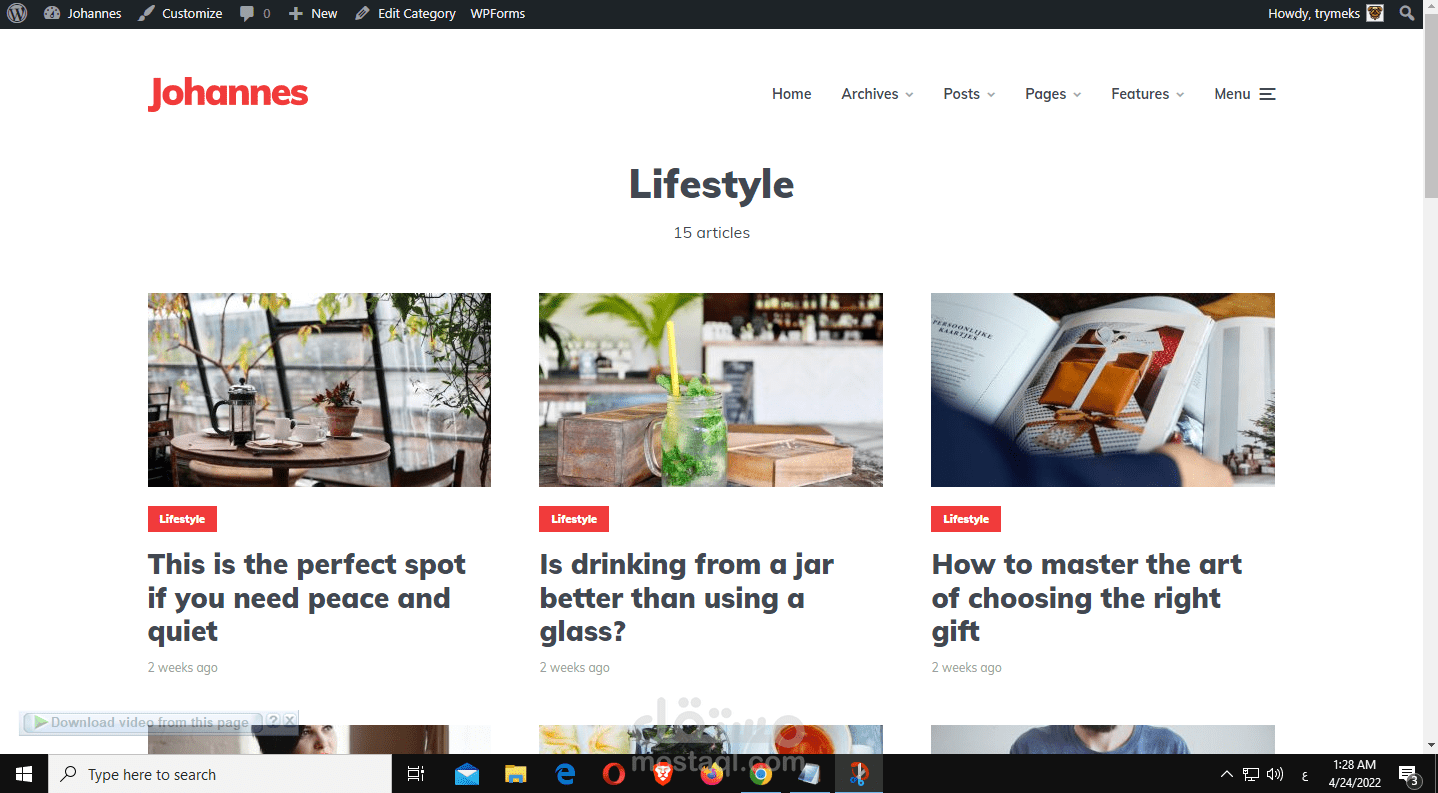This screenshot has height=793, width=1438.
Task: Expand the Archives dropdown menu
Action: (x=877, y=94)
